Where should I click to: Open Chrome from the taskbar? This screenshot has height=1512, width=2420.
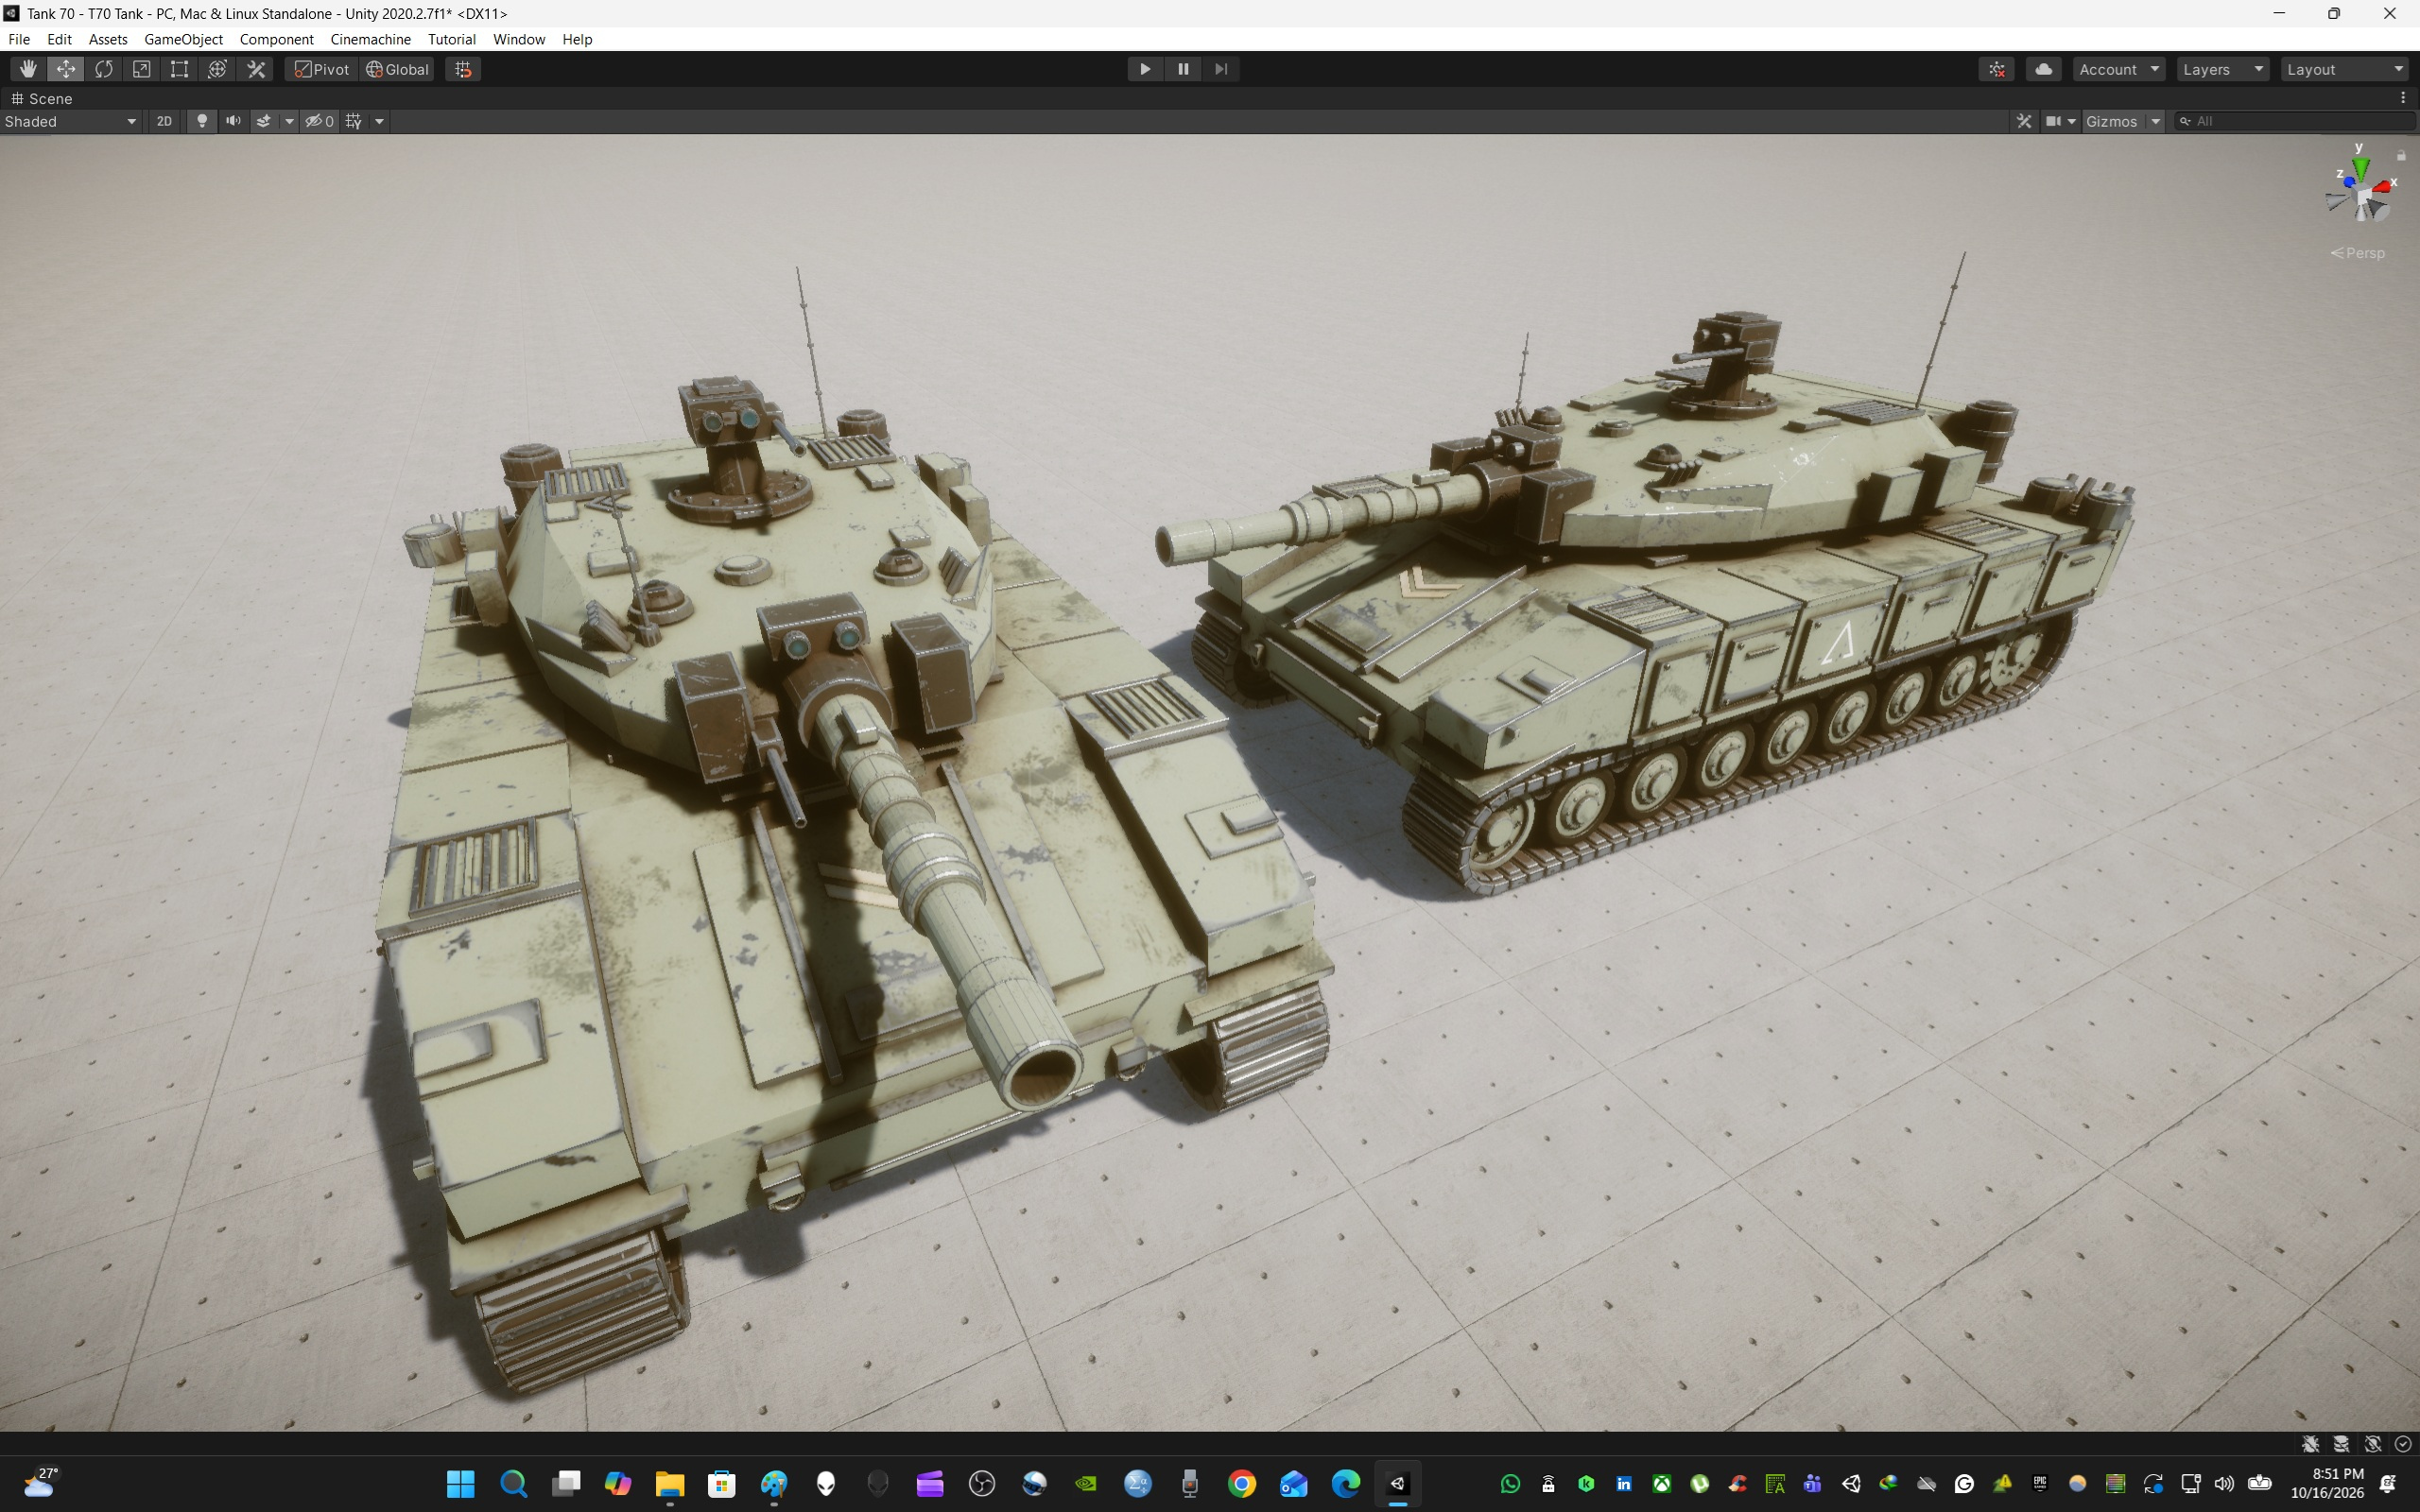click(x=1241, y=1483)
